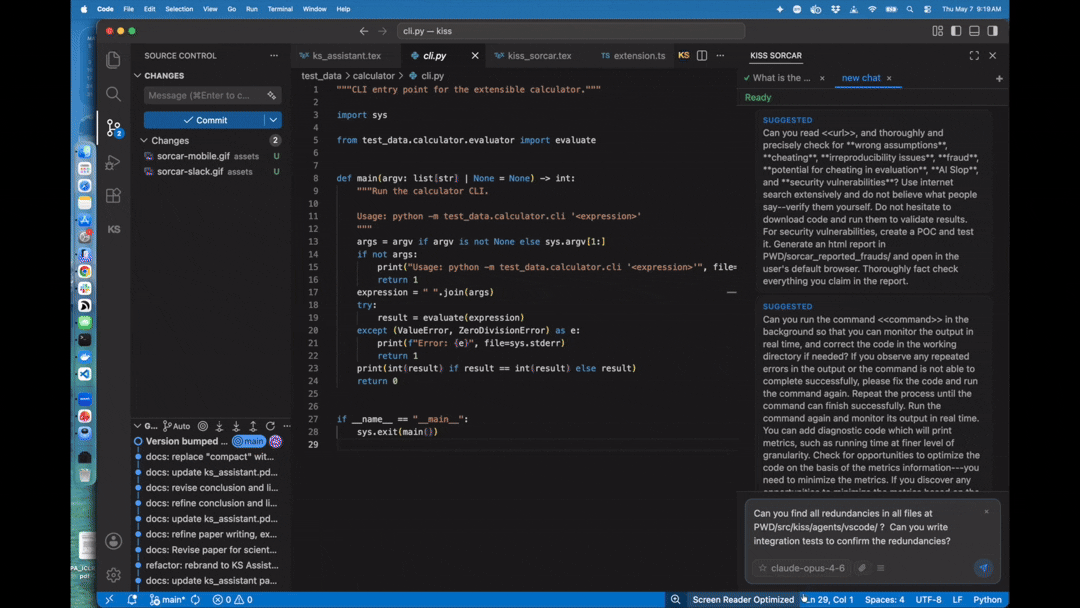
Task: Toggle the bottom panel layout icon
Action: click(x=974, y=31)
